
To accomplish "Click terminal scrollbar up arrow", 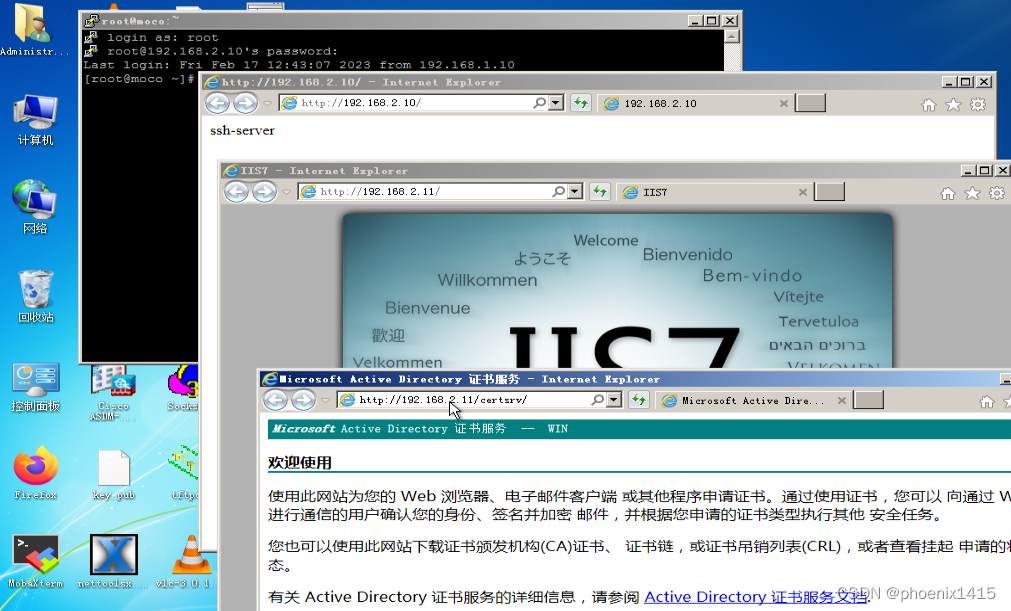I will pos(732,36).
